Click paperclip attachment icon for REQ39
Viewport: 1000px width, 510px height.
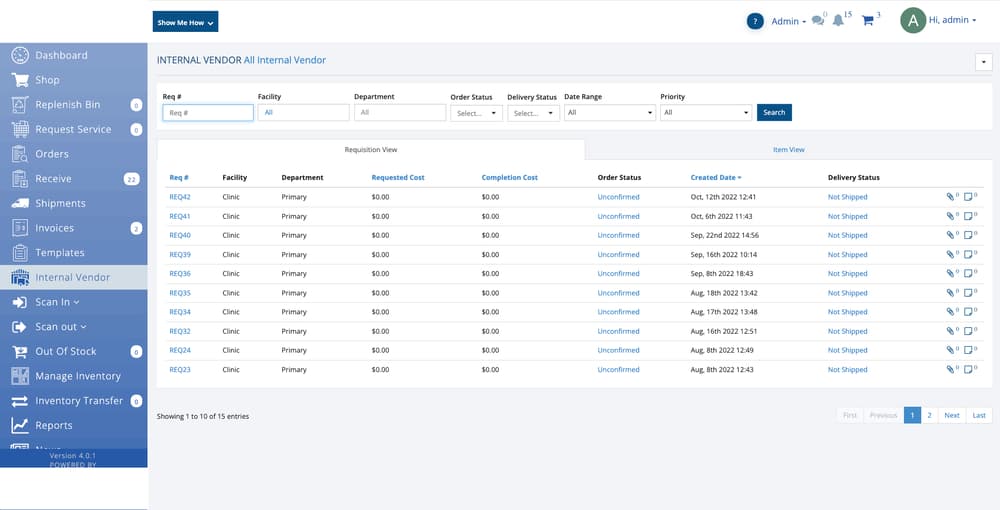click(x=950, y=254)
